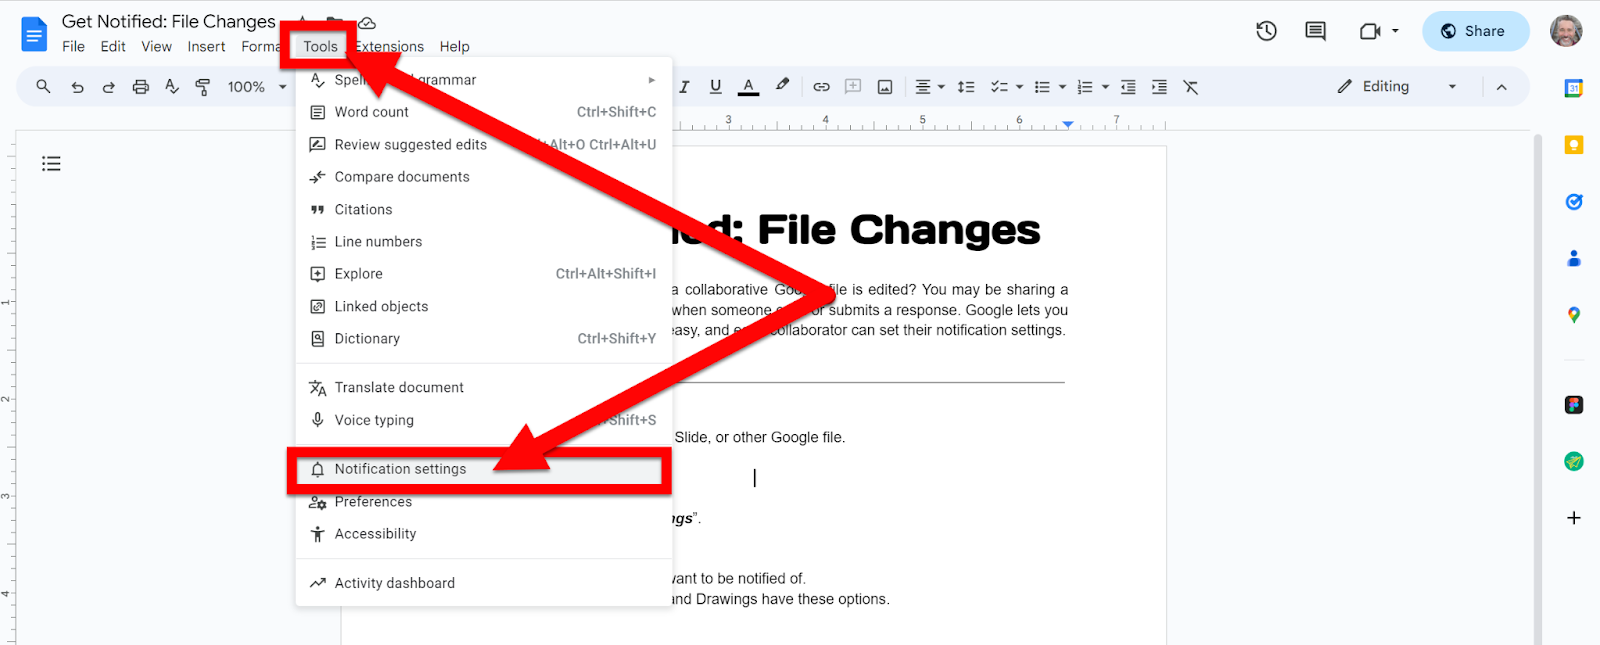This screenshot has height=645, width=1600.
Task: Insert a link
Action: tap(821, 87)
